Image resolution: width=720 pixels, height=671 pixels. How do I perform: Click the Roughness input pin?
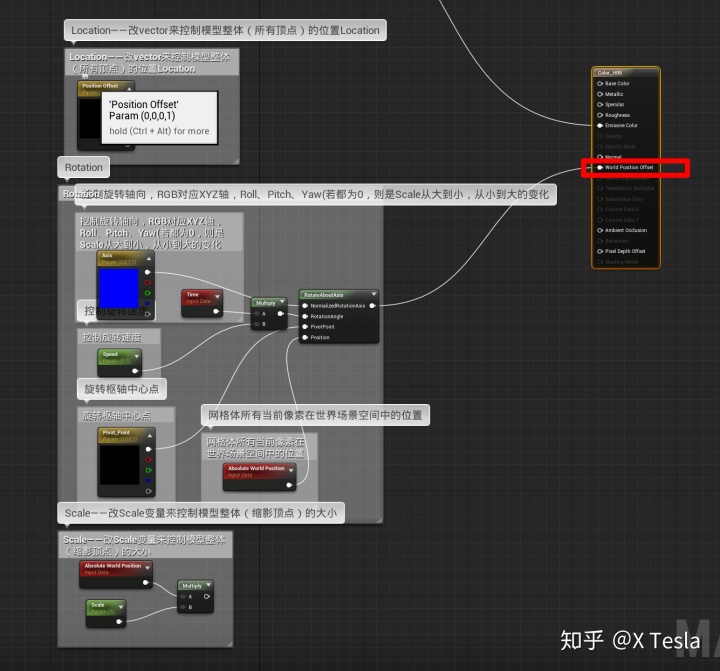click(600, 115)
